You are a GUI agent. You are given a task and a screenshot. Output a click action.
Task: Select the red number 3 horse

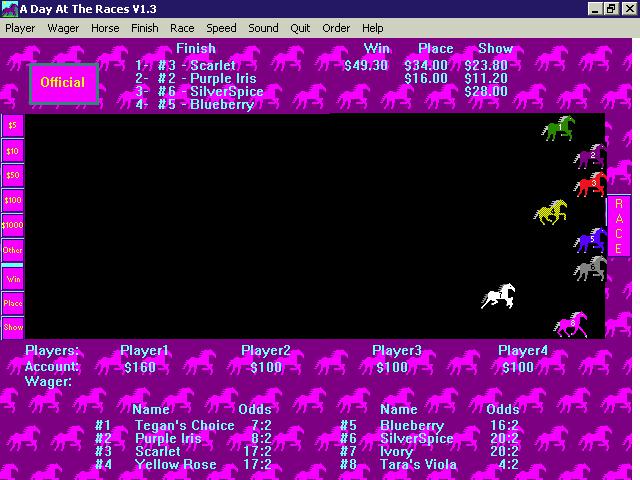click(x=591, y=184)
